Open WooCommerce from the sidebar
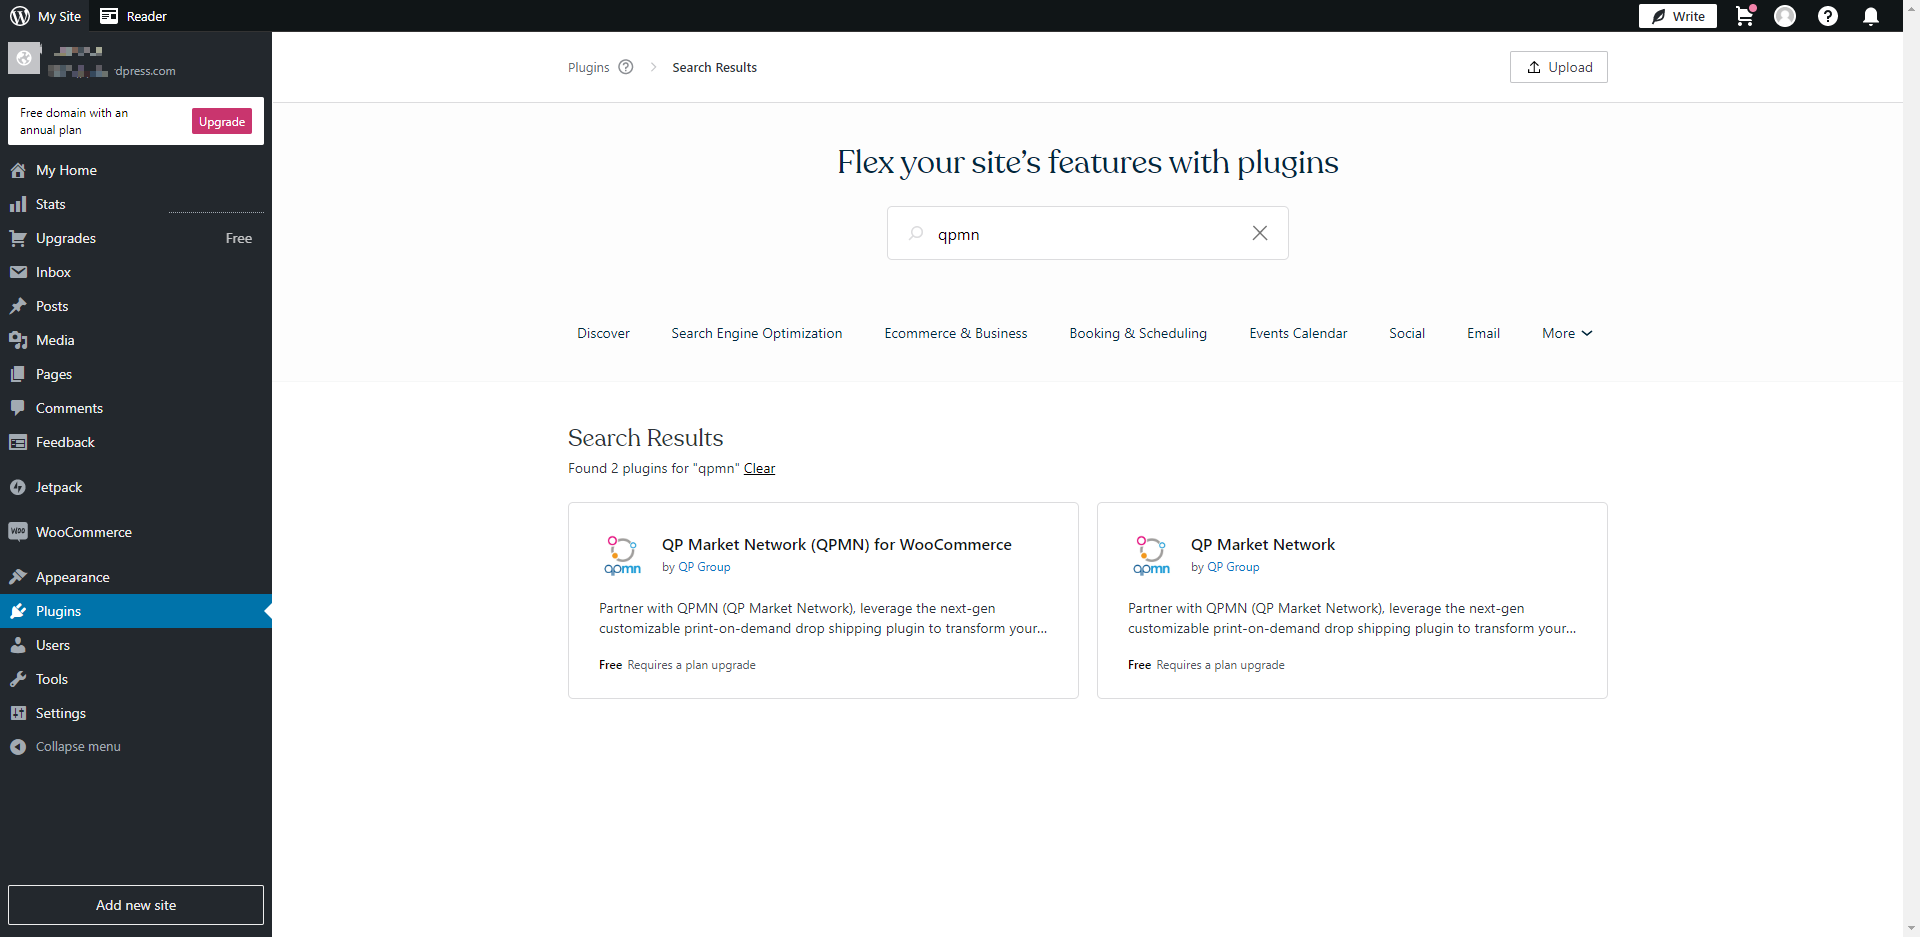Screen dimensions: 1920x937 coord(83,531)
